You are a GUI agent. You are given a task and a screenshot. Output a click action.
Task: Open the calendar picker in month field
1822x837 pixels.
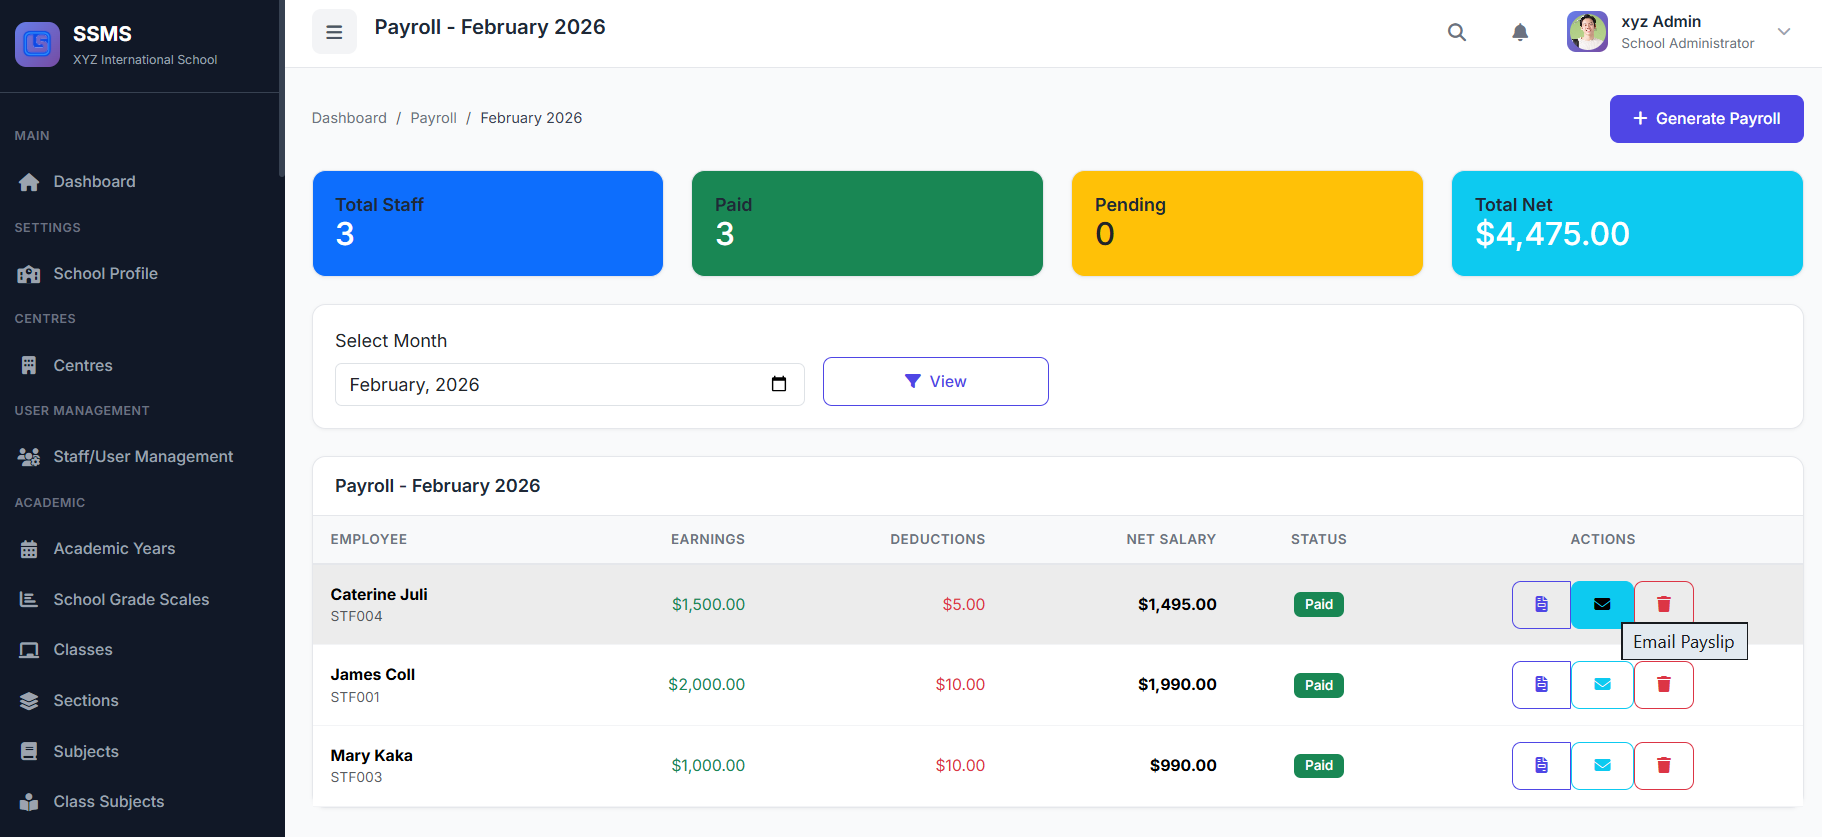pos(779,385)
